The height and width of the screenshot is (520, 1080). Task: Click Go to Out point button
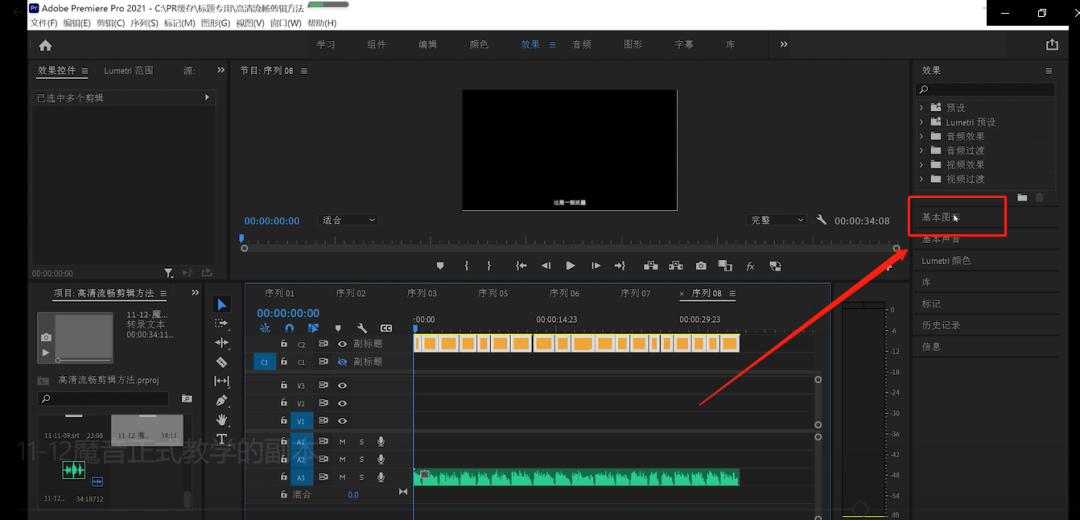tap(620, 266)
